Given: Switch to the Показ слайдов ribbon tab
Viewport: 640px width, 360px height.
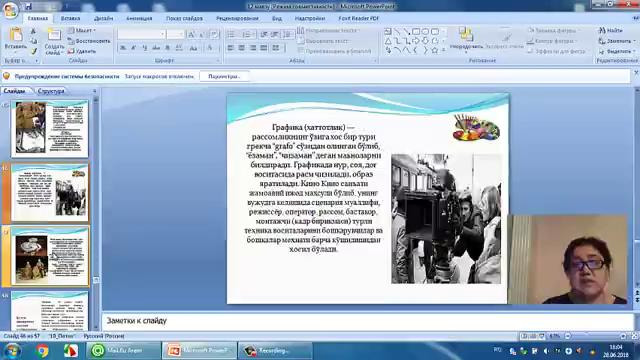Looking at the screenshot, I should click(x=184, y=18).
